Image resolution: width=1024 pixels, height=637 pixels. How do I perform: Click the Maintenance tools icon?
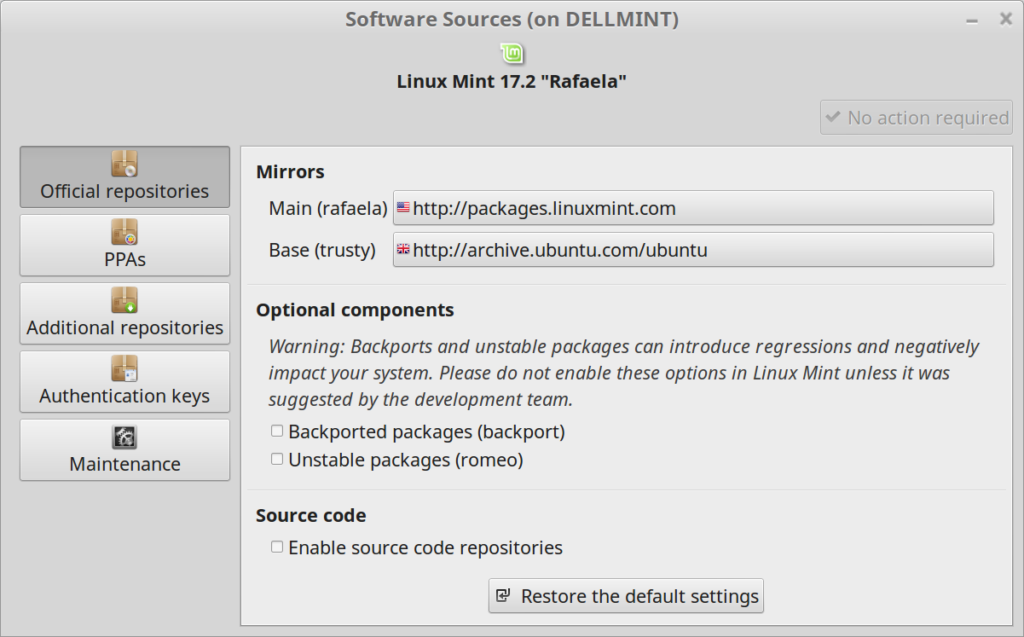point(125,437)
